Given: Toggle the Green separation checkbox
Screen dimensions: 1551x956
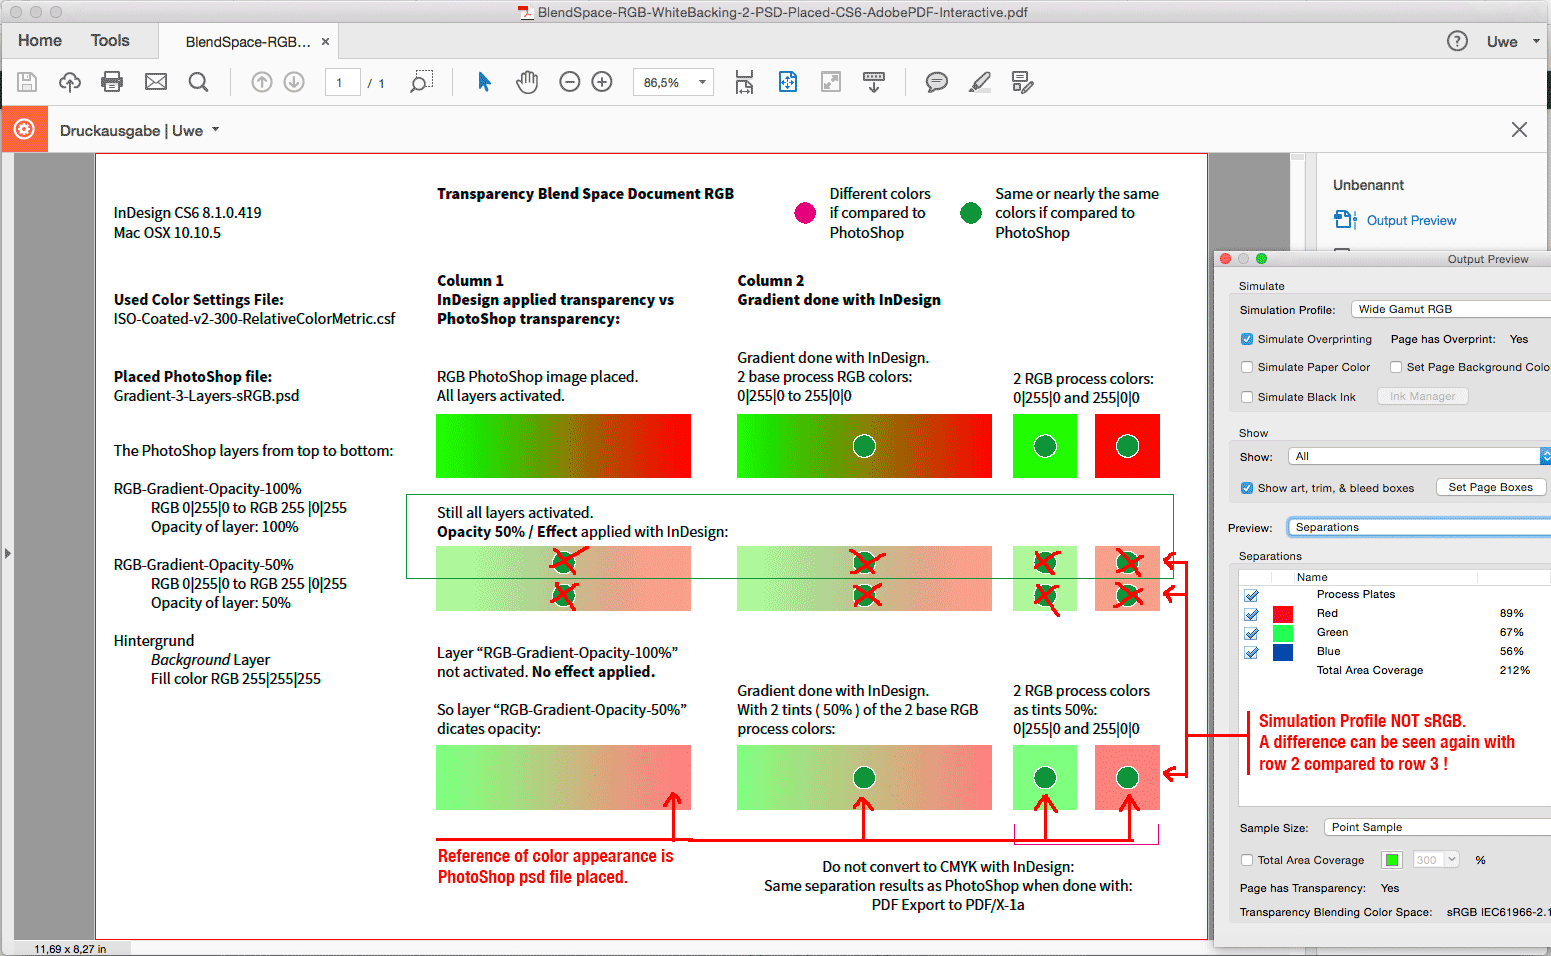Looking at the screenshot, I should (x=1251, y=633).
